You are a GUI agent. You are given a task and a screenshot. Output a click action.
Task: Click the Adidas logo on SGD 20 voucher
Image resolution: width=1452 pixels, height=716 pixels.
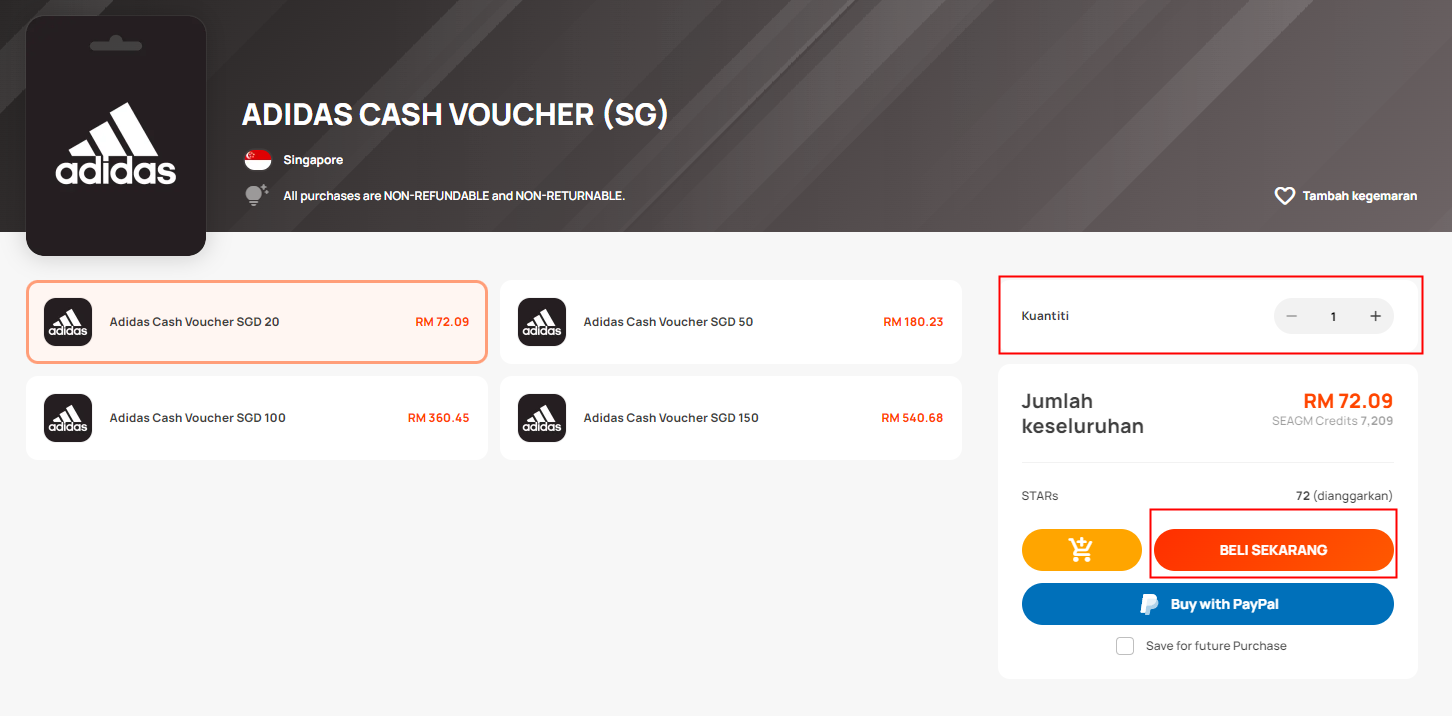pyautogui.click(x=68, y=322)
